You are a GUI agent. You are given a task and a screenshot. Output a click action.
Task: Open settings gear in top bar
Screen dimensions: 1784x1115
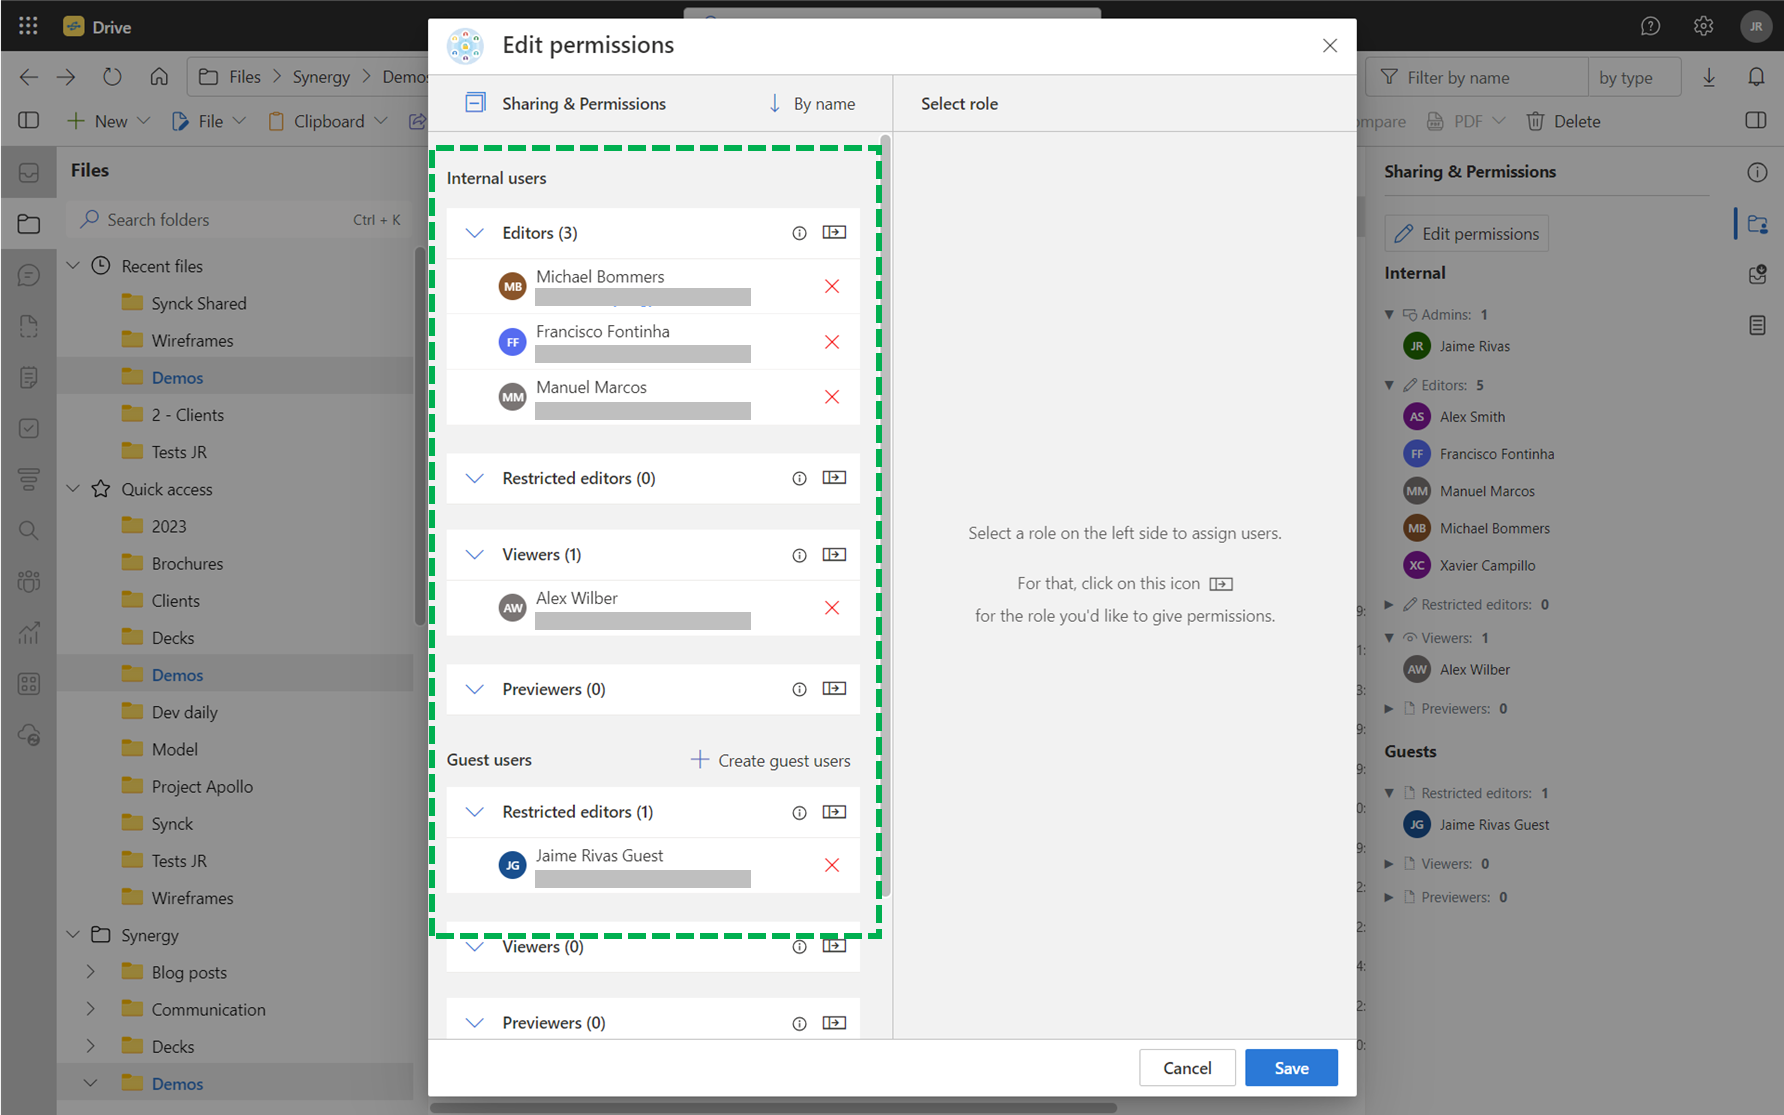1703,26
